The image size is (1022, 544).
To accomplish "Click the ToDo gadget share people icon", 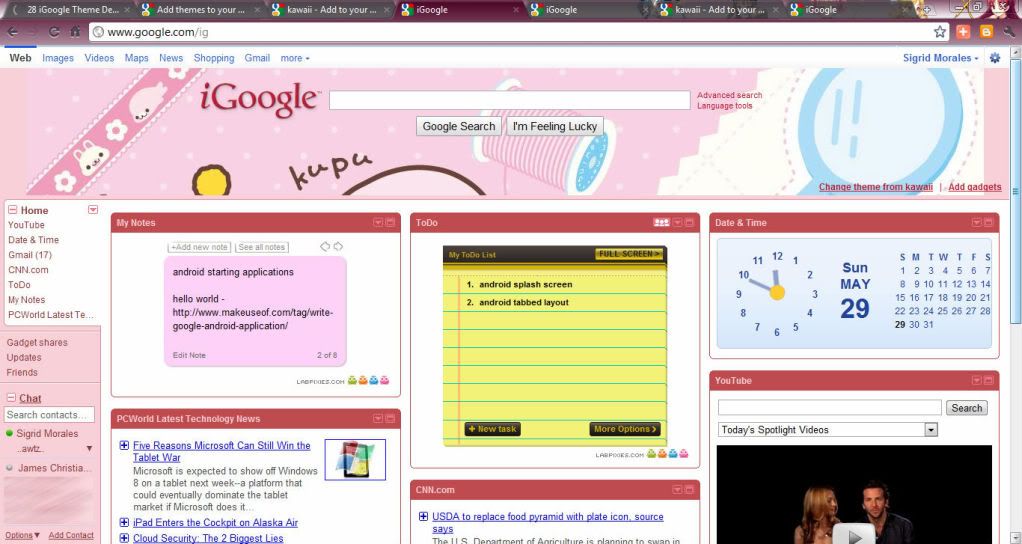I will coord(661,223).
